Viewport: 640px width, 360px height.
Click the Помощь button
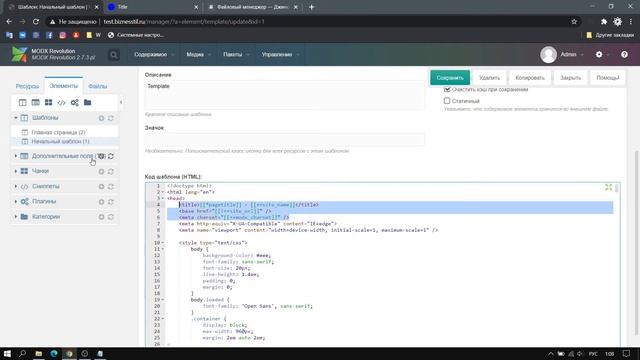click(x=607, y=78)
